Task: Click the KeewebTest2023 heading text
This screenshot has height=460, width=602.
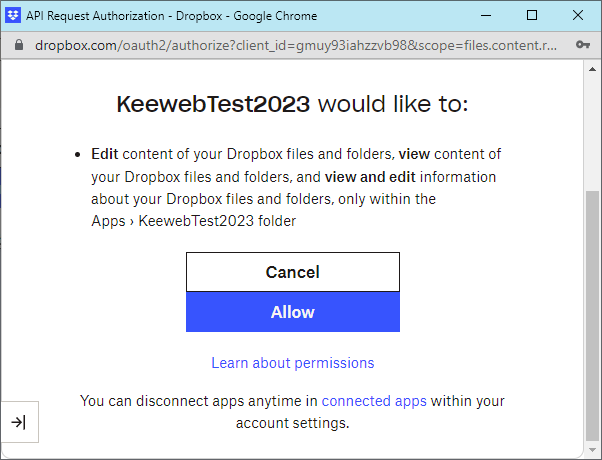Action: click(x=213, y=105)
